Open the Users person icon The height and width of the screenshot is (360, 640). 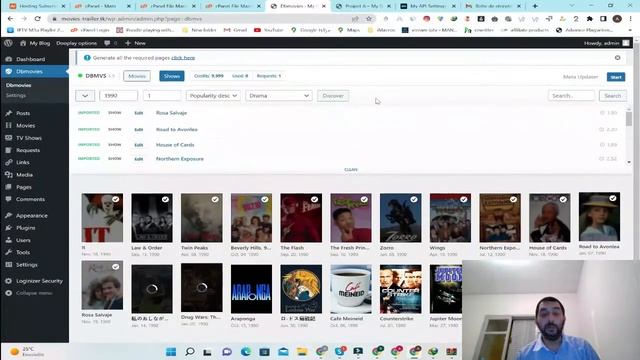(x=9, y=240)
